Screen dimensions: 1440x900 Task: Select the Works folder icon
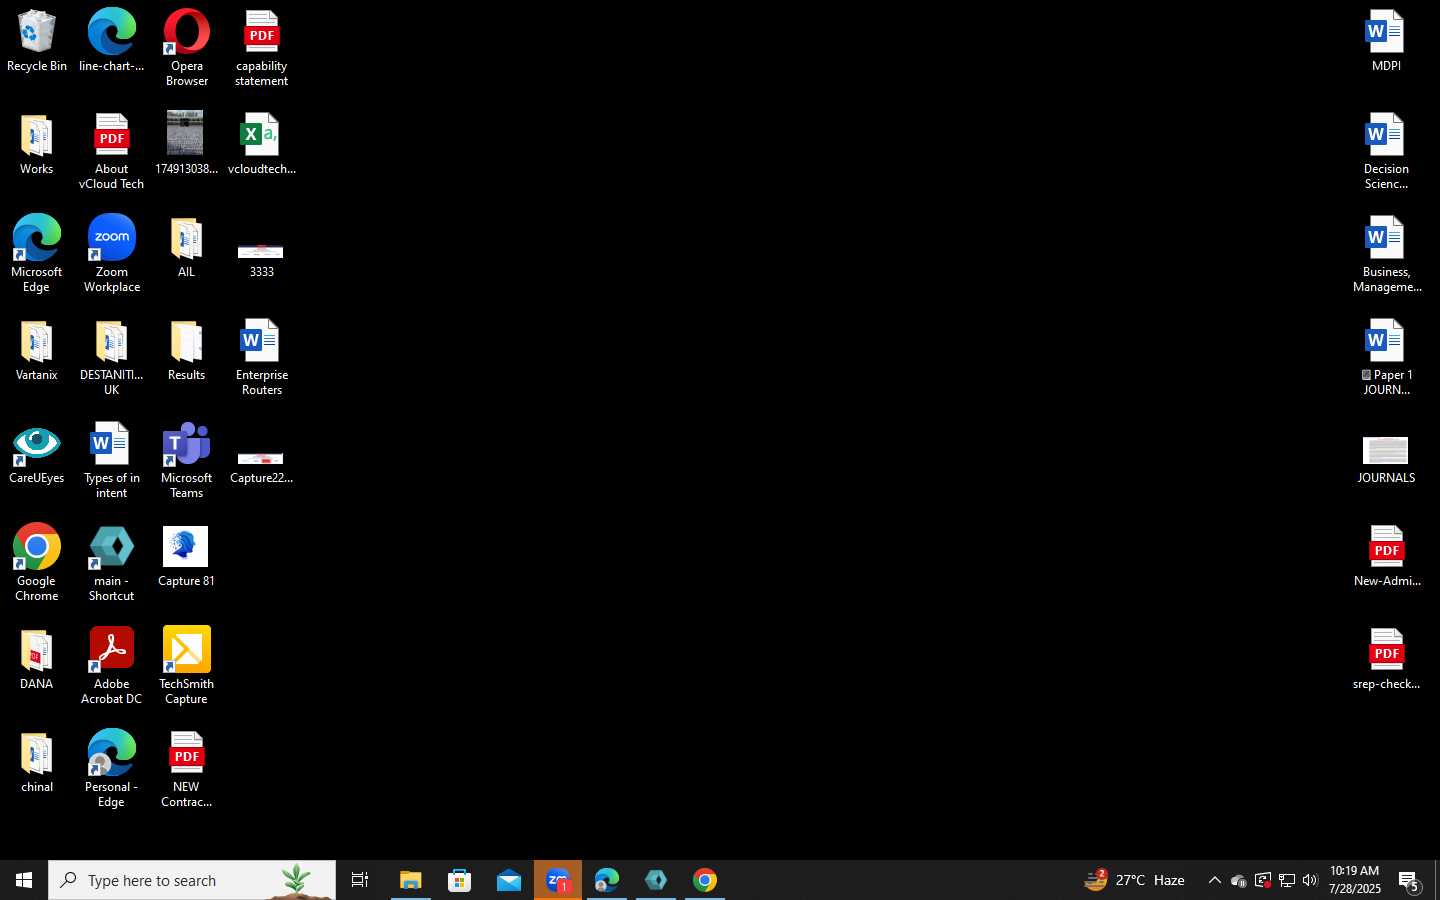[x=37, y=144]
